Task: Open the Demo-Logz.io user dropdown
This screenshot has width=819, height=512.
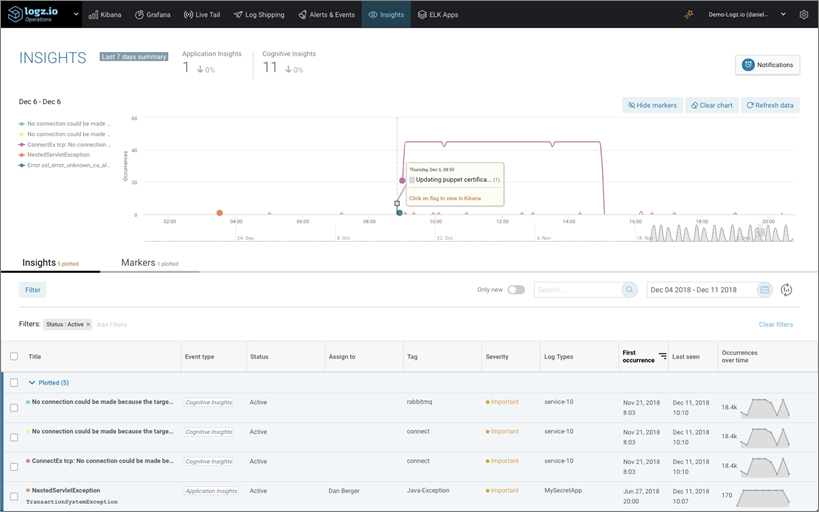Action: (746, 15)
